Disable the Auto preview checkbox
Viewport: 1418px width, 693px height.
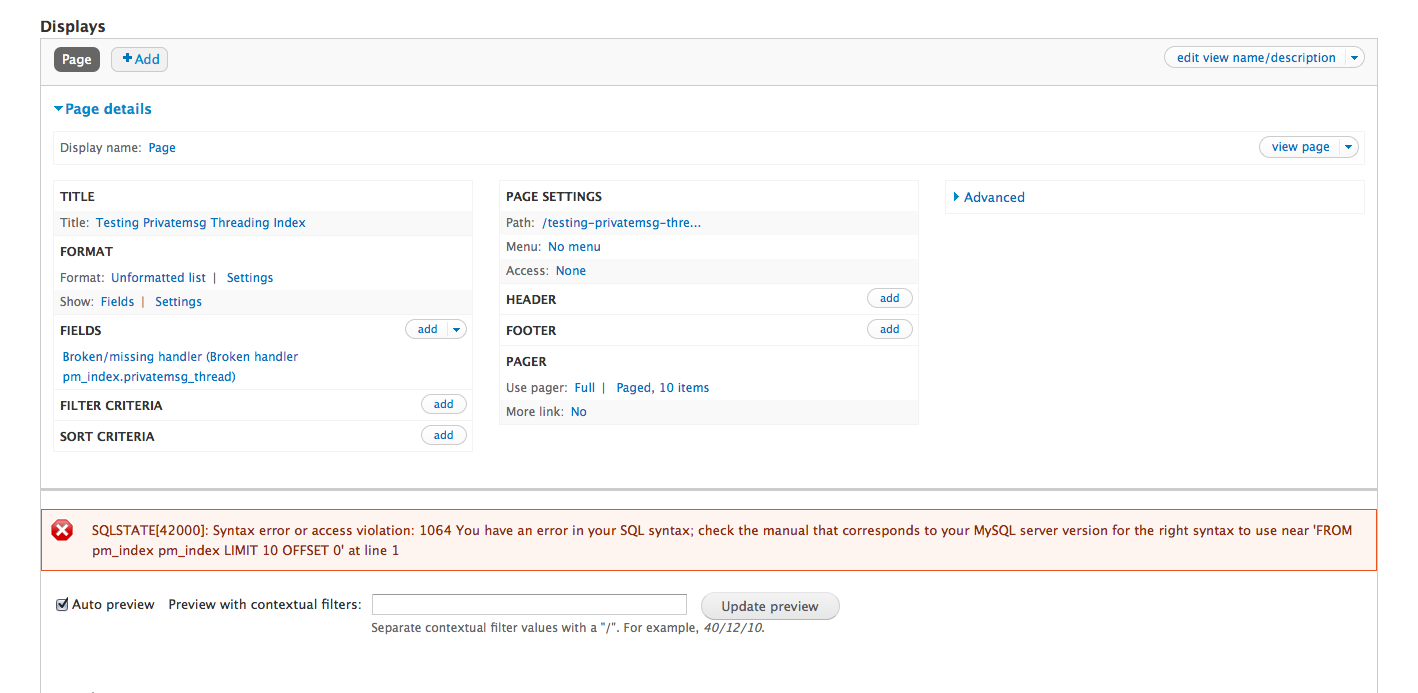coord(62,603)
